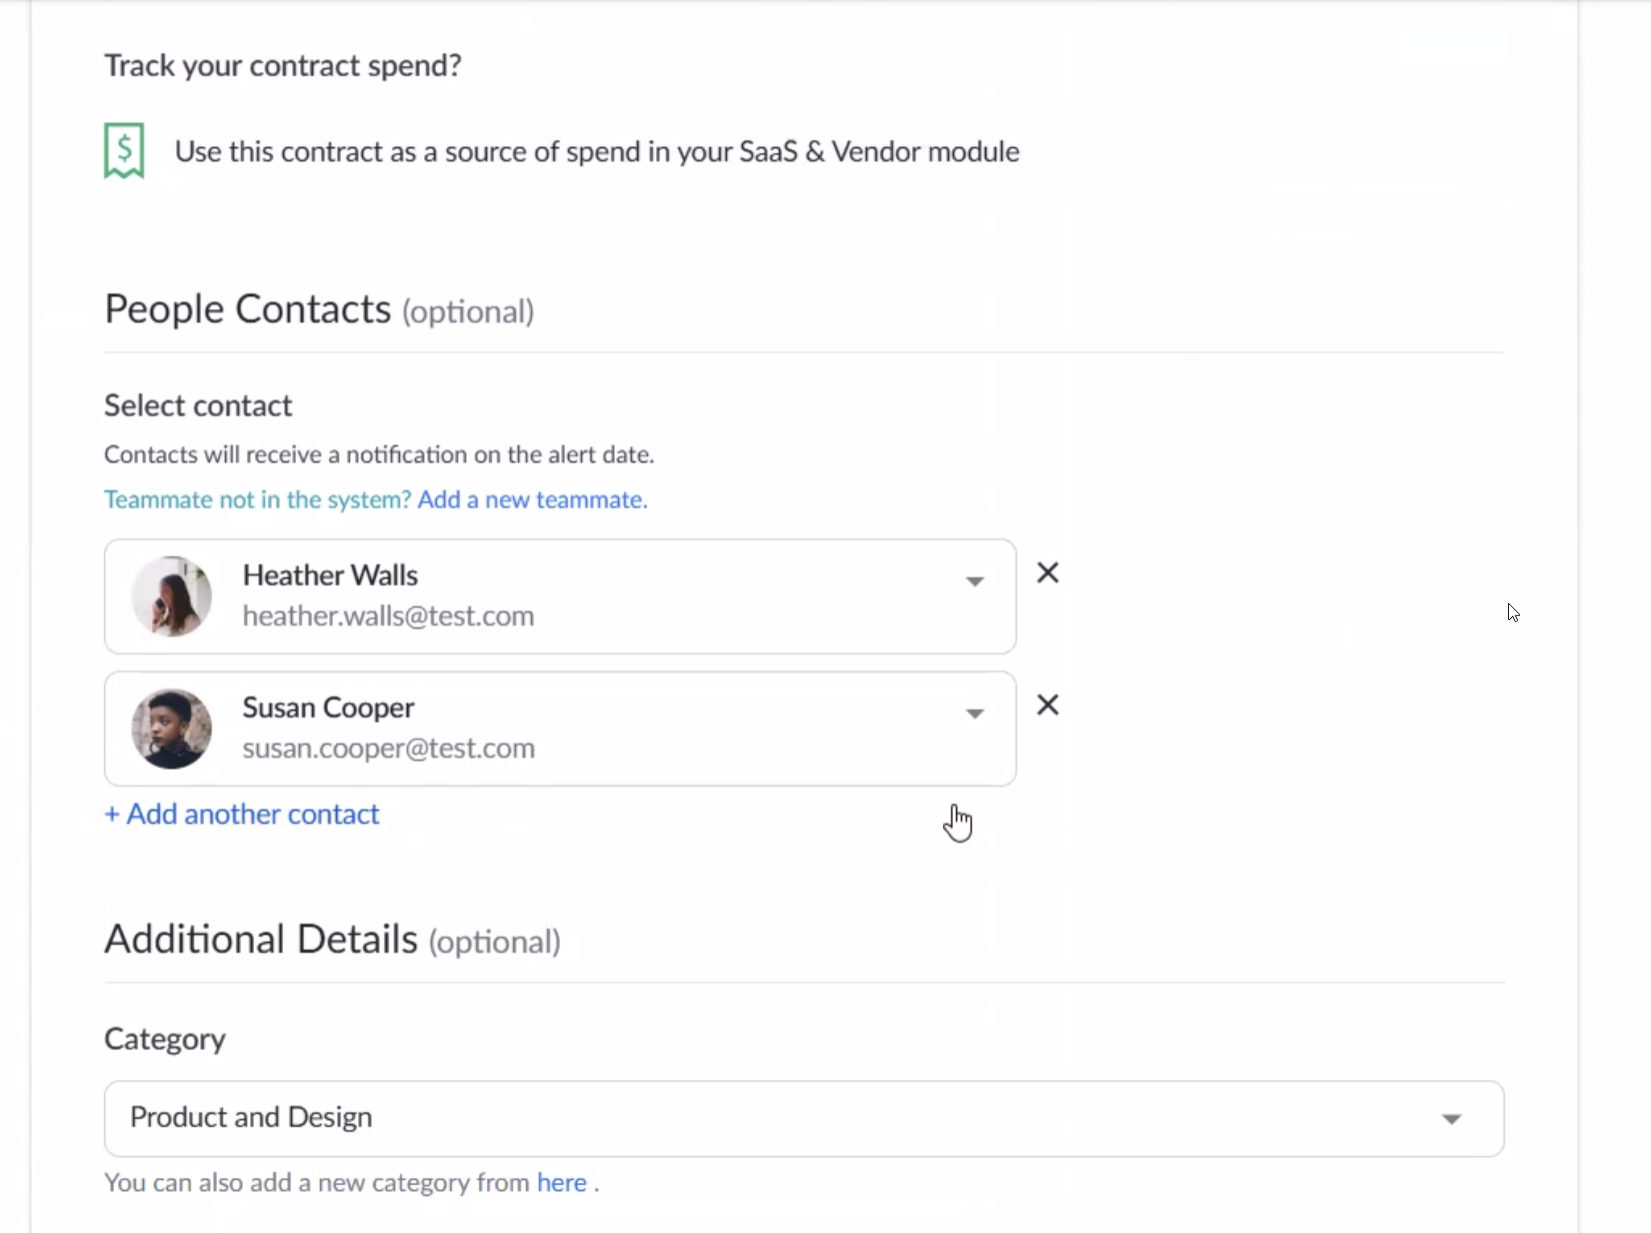Remove Susan Cooper contact with X icon
1651x1233 pixels.
pos(1047,705)
